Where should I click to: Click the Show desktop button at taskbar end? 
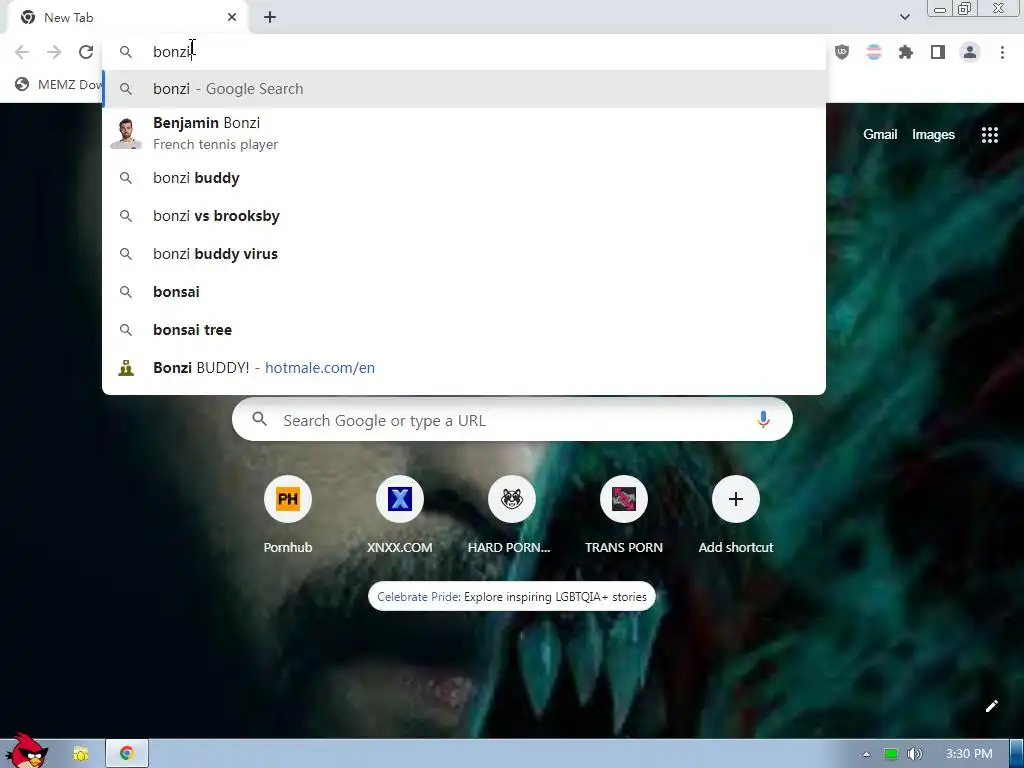(x=1017, y=754)
